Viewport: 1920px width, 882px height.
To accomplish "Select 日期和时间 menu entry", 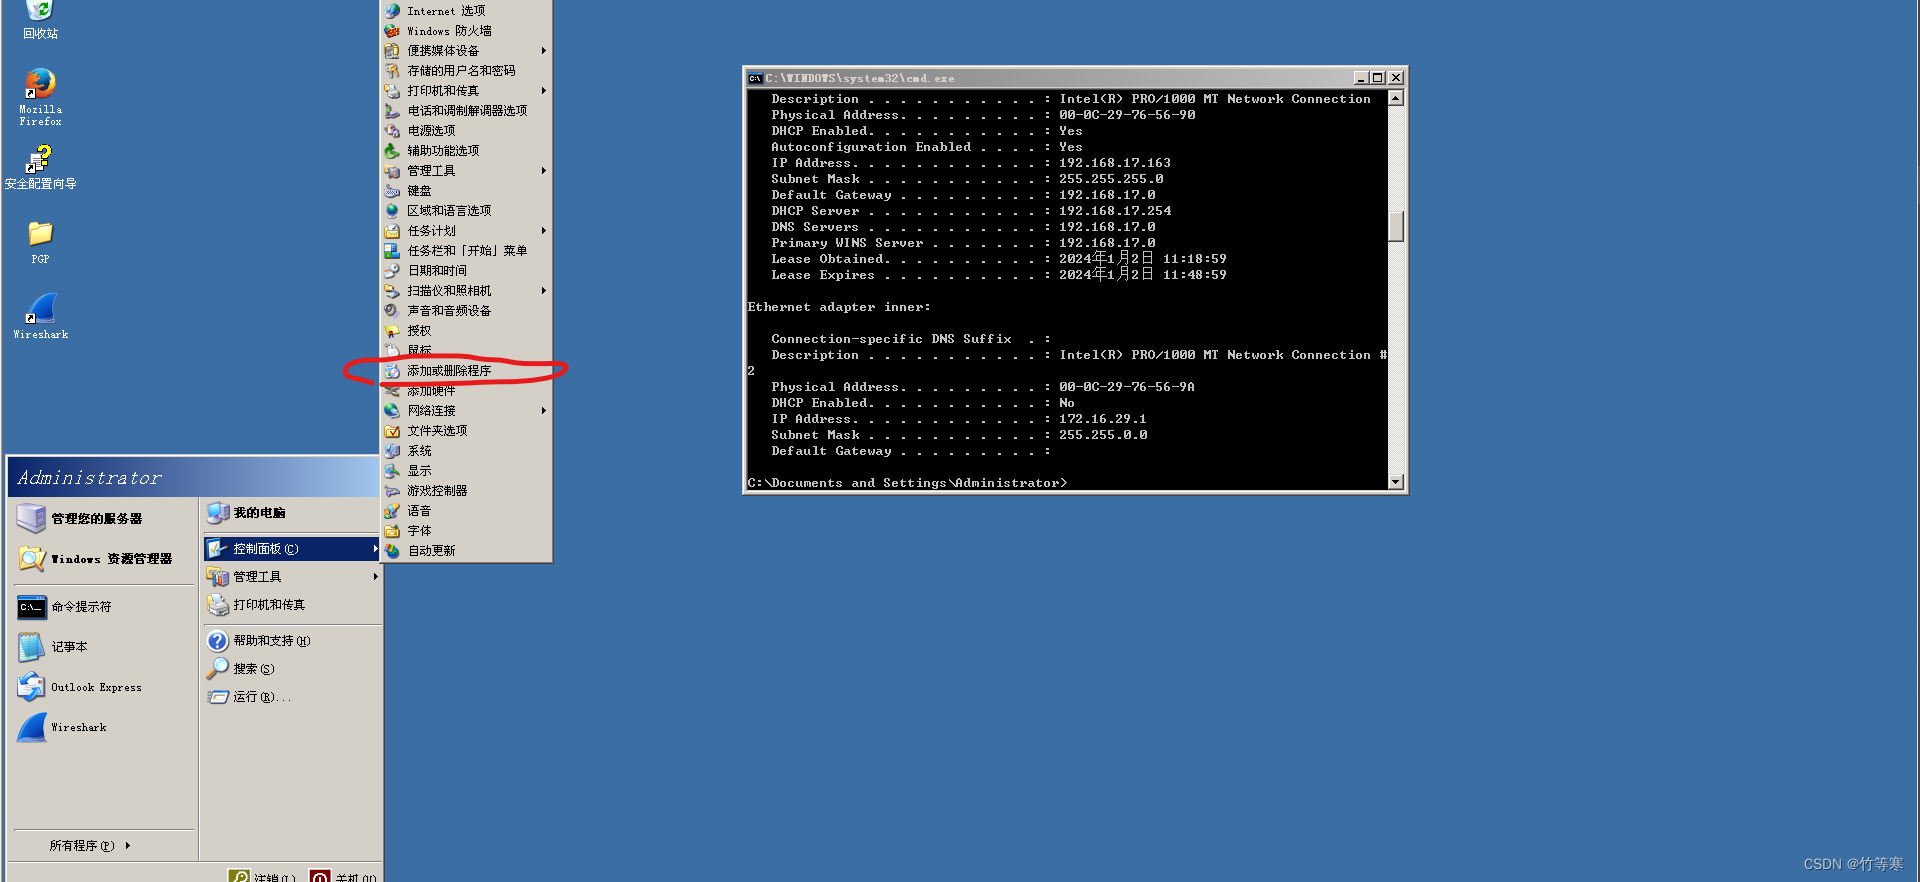I will click(466, 270).
